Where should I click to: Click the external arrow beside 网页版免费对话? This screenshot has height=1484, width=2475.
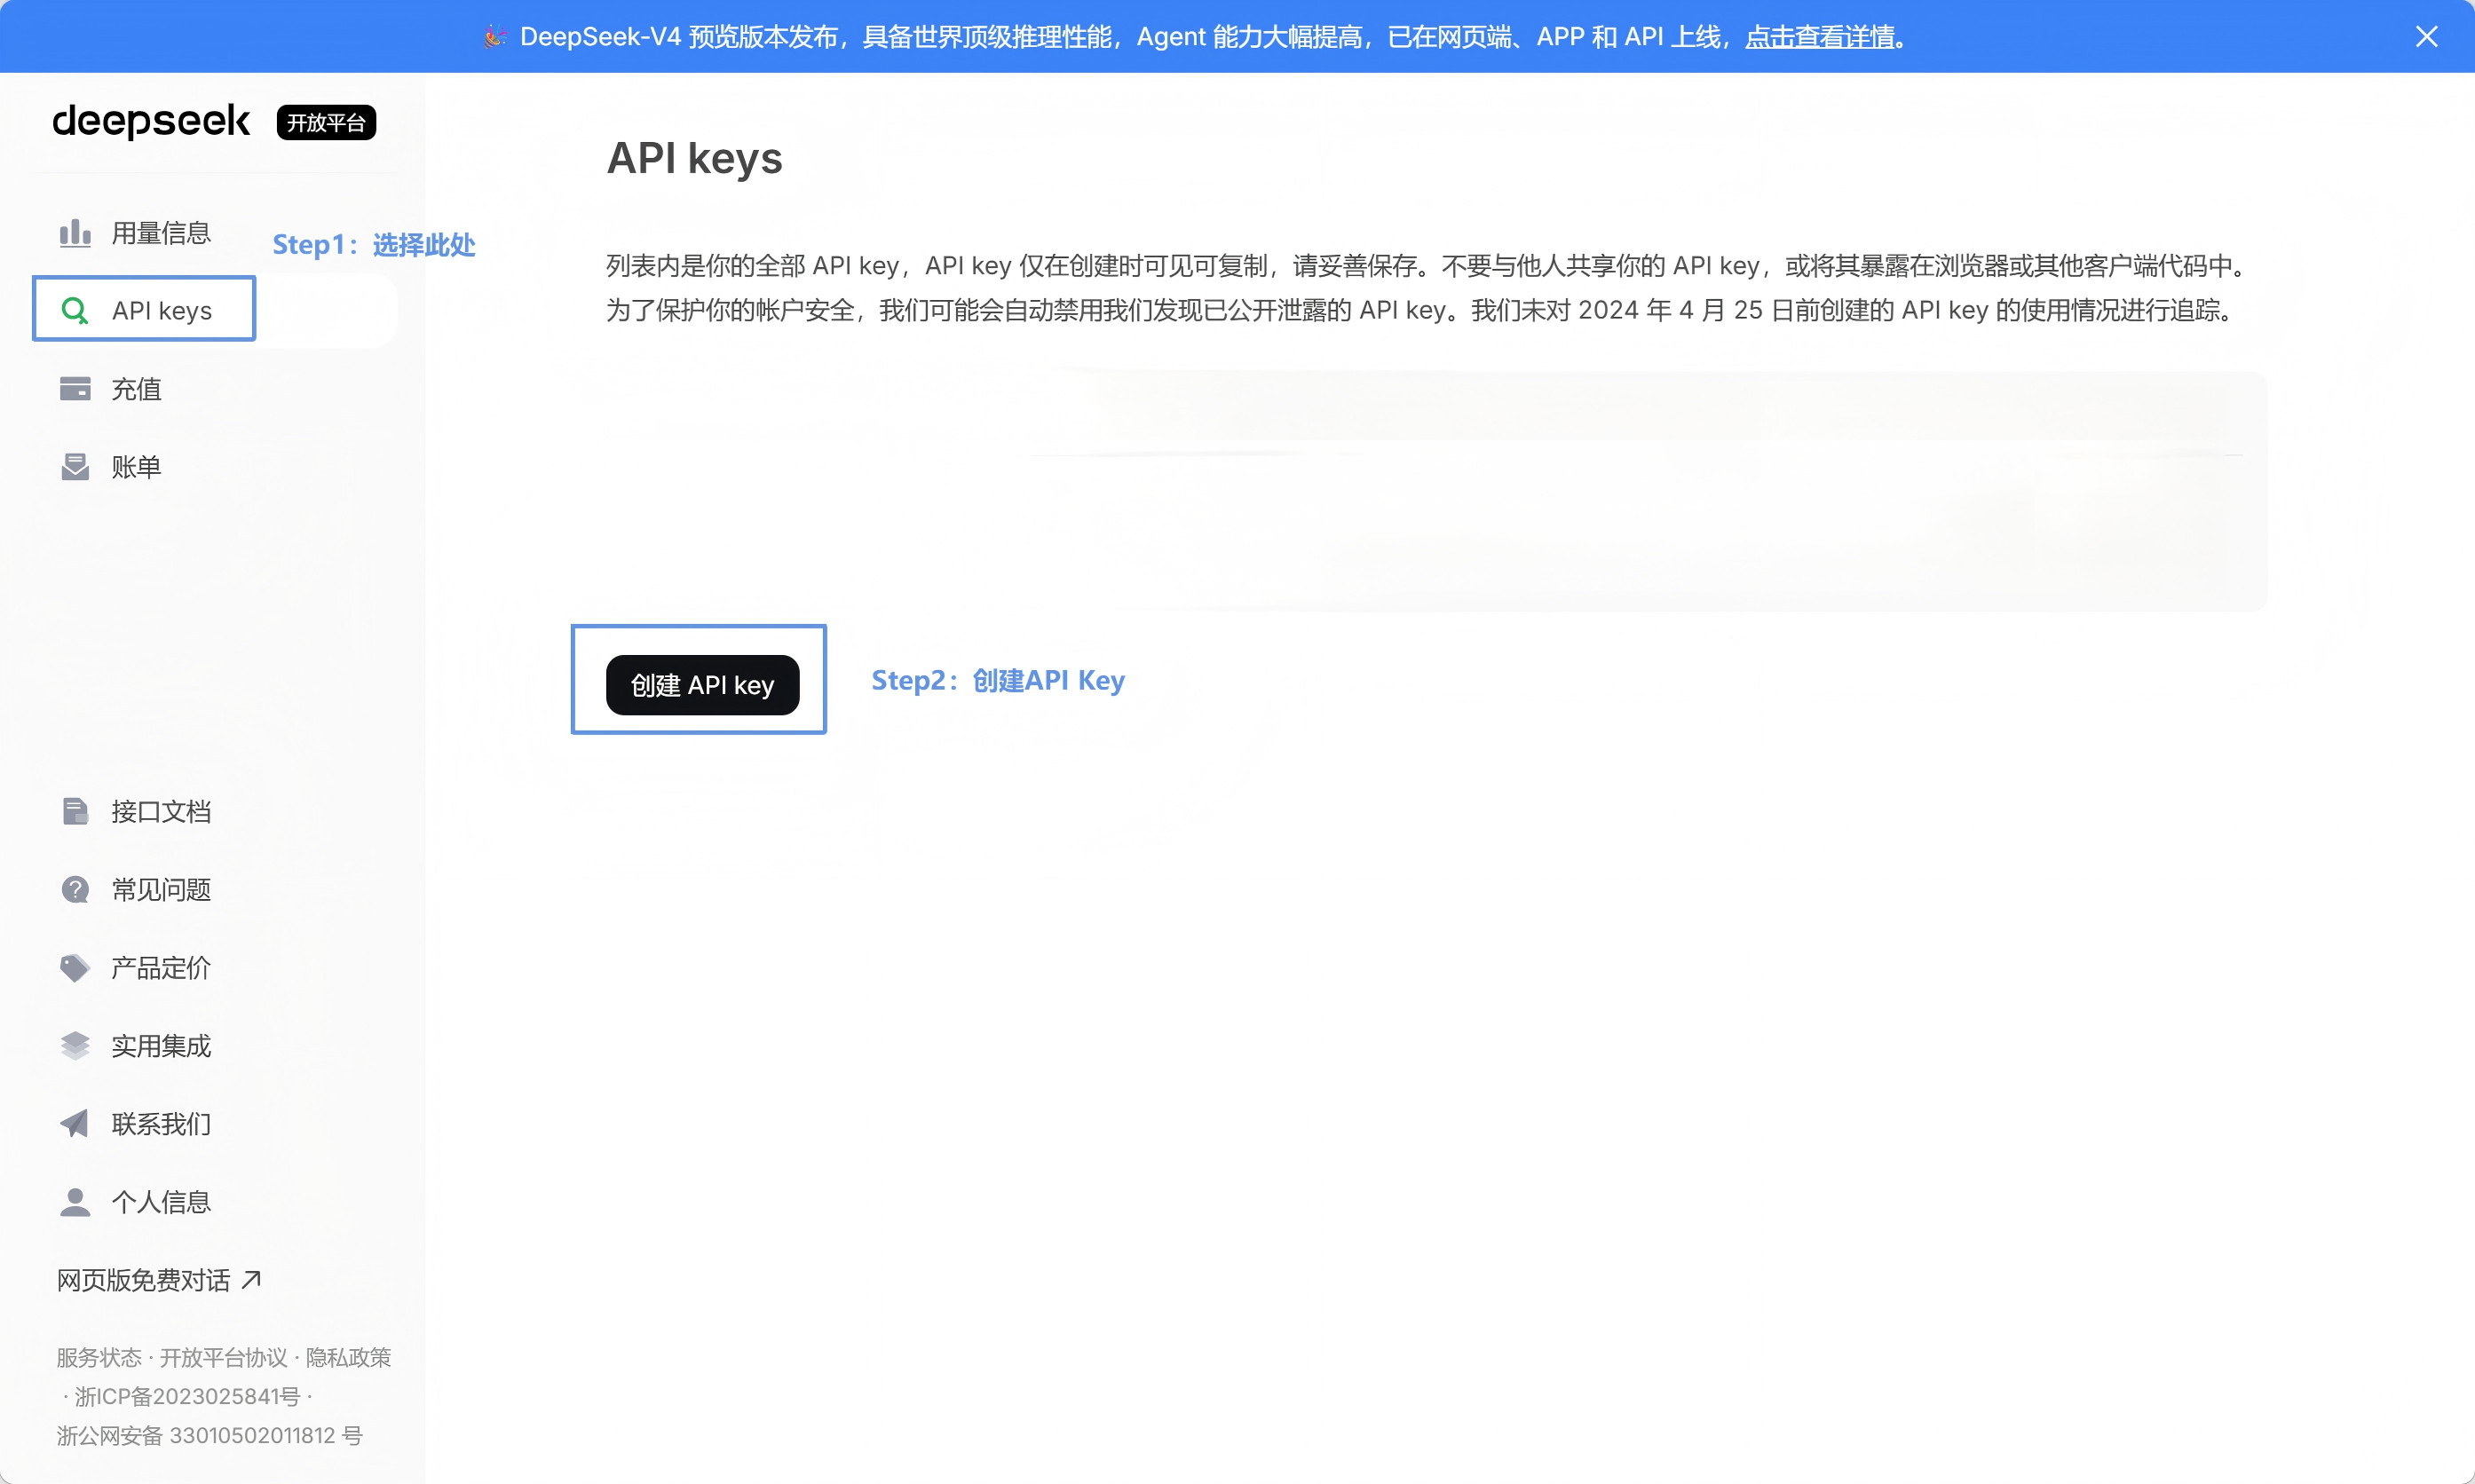[251, 1279]
